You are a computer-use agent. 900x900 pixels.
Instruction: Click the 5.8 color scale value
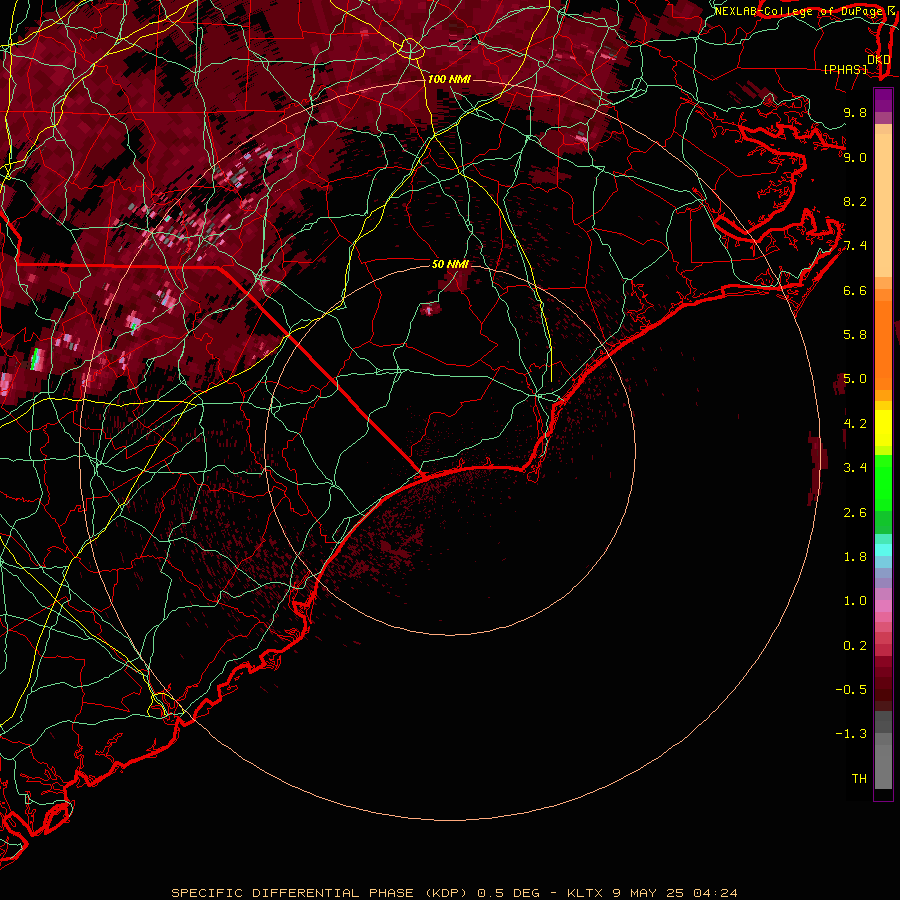click(x=855, y=335)
